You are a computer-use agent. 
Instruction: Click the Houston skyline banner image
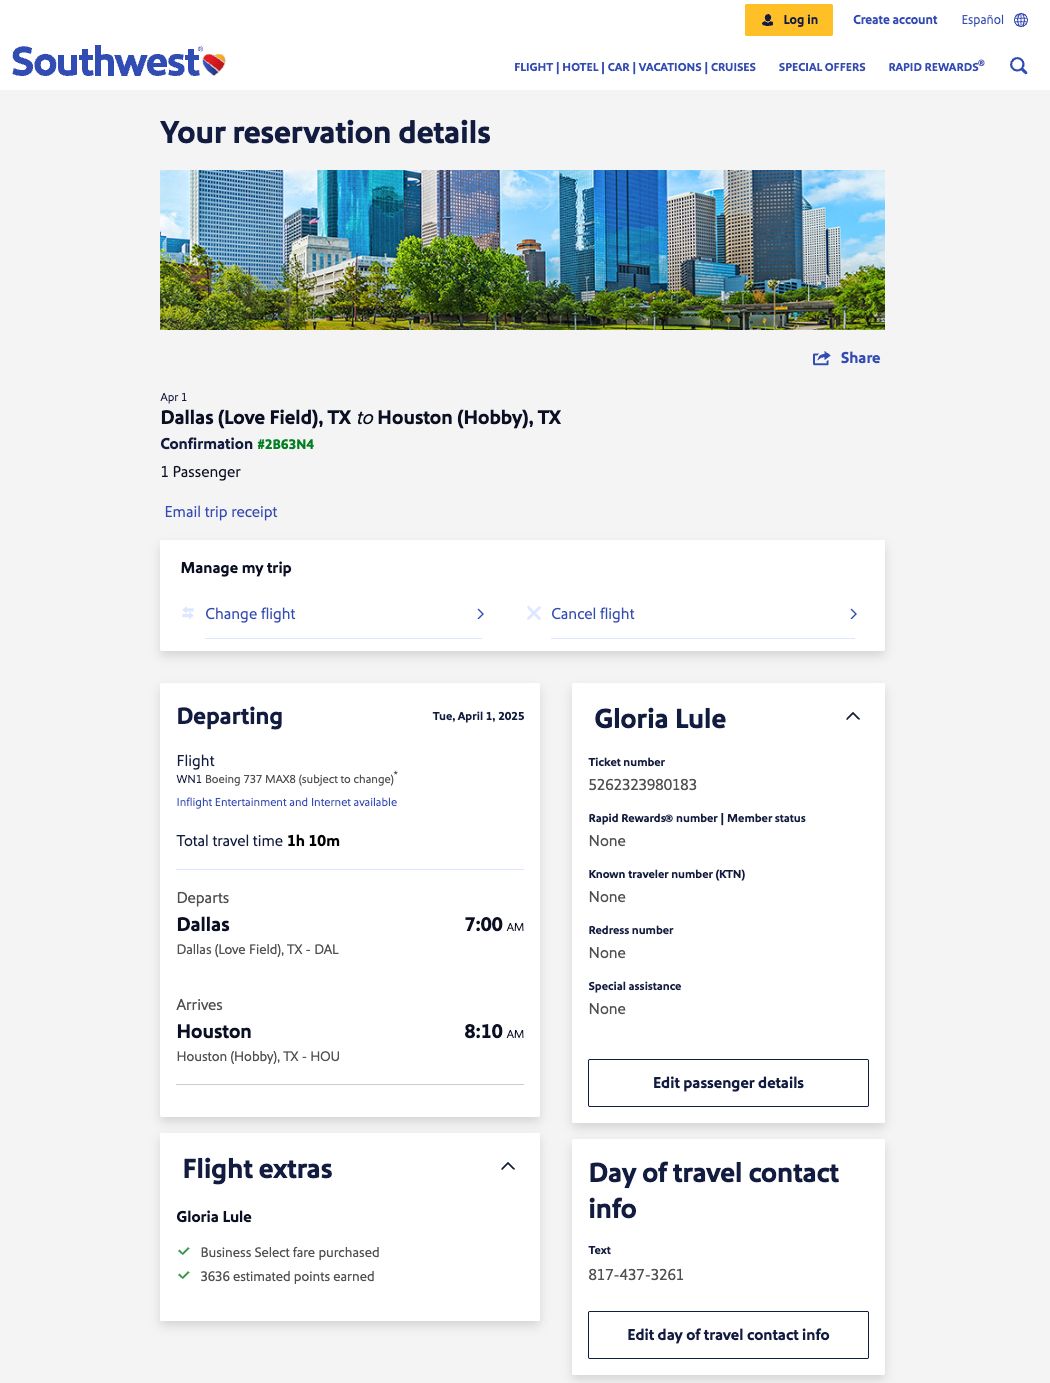click(x=522, y=248)
